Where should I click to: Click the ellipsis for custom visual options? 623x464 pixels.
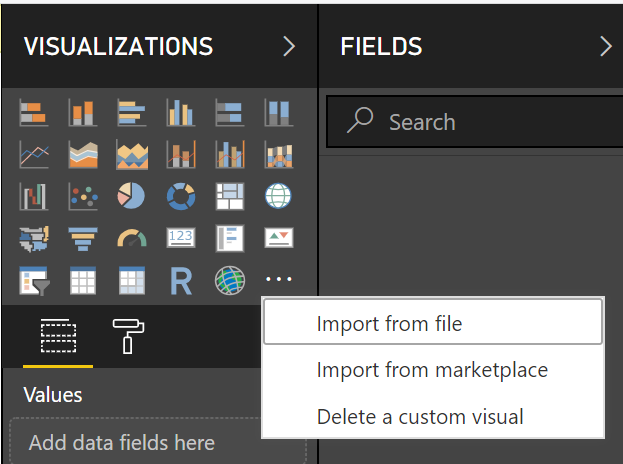[277, 282]
